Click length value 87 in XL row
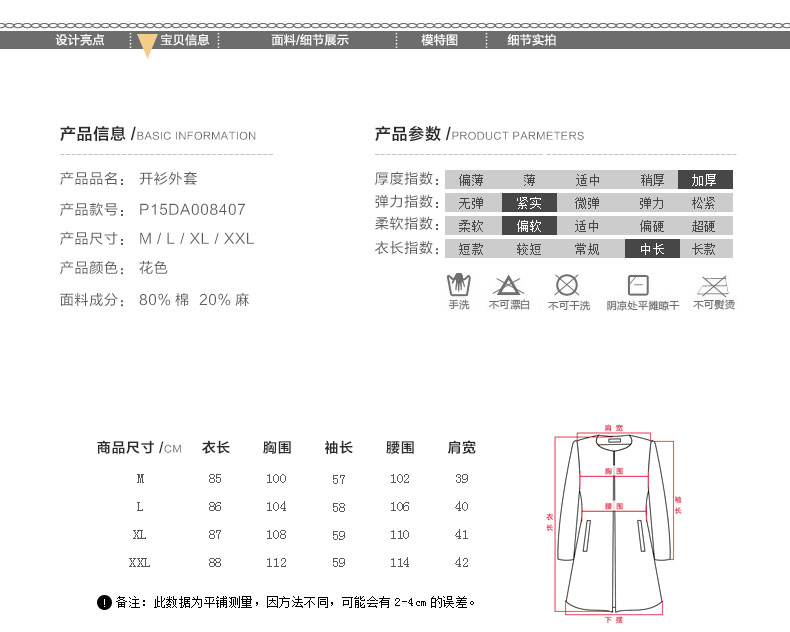The image size is (790, 632). pos(215,534)
